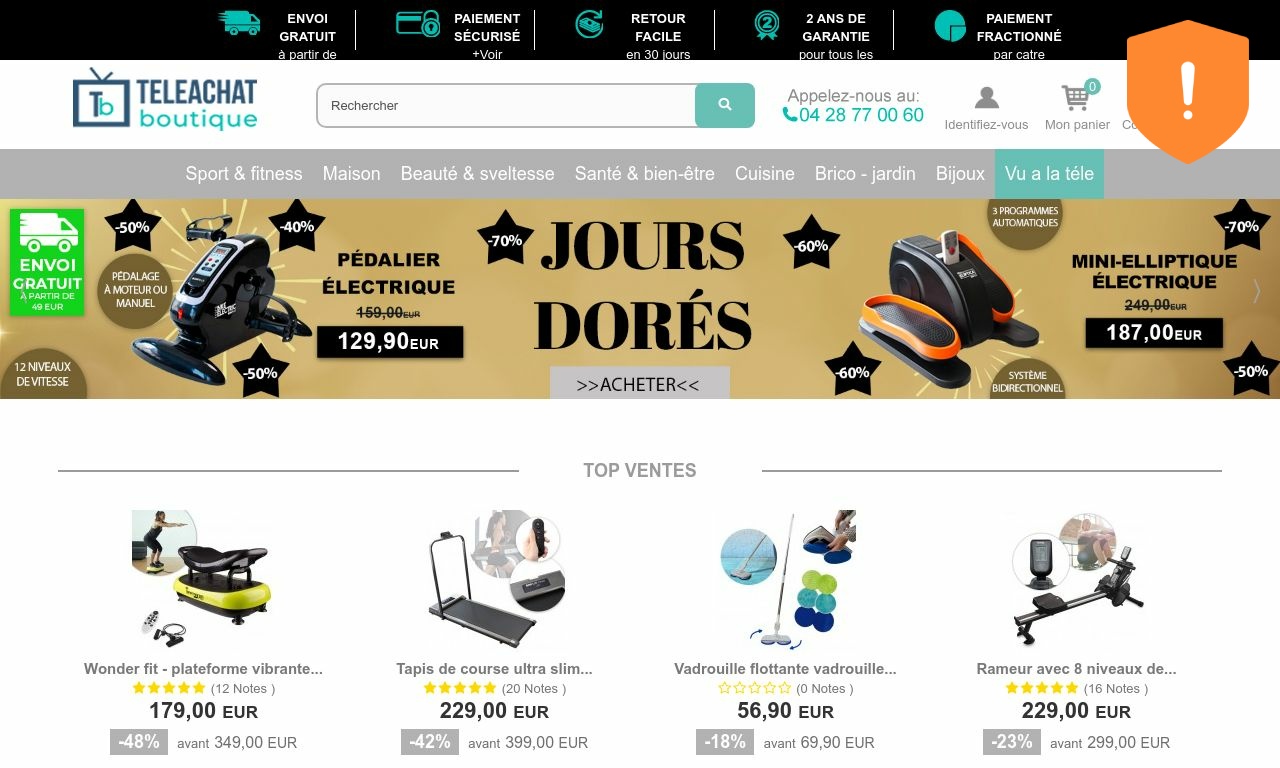
Task: Click the Wonder fit vibrating platform thumbnail
Action: 203,580
